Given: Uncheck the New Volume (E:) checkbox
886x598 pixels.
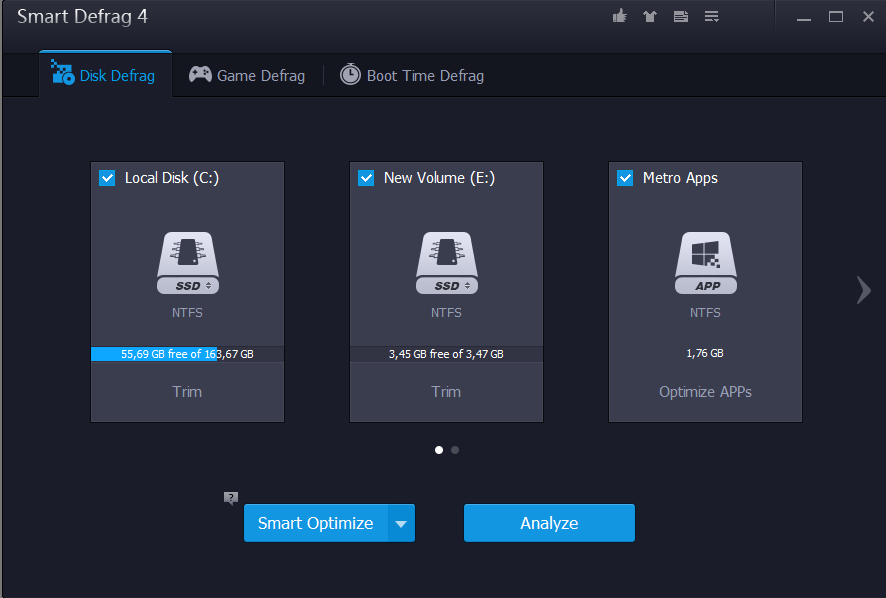Looking at the screenshot, I should point(366,178).
